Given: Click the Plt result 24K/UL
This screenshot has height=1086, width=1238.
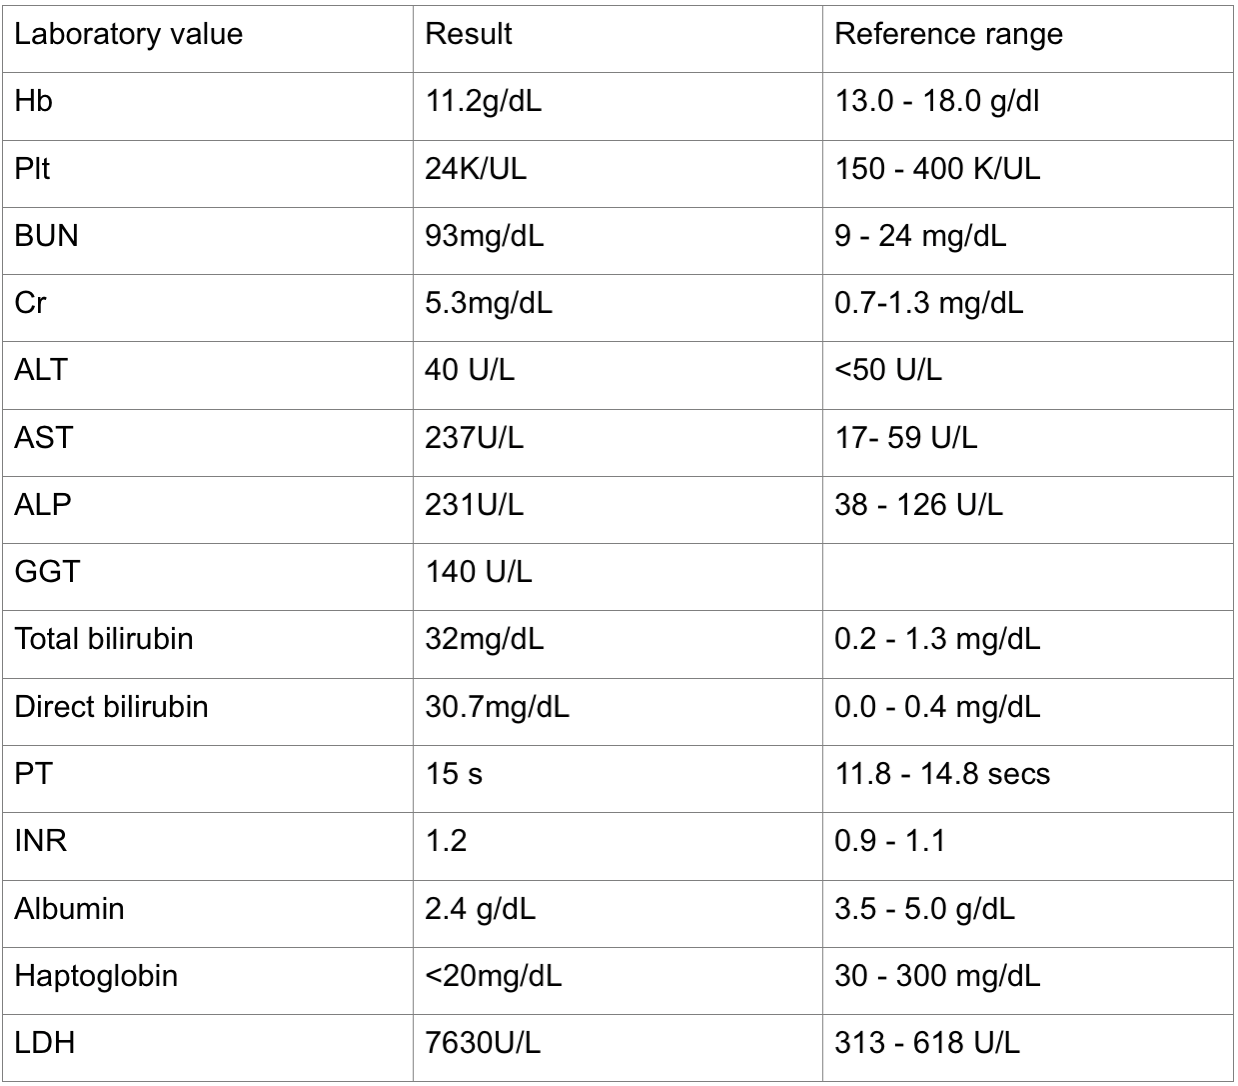Looking at the screenshot, I should tap(476, 169).
